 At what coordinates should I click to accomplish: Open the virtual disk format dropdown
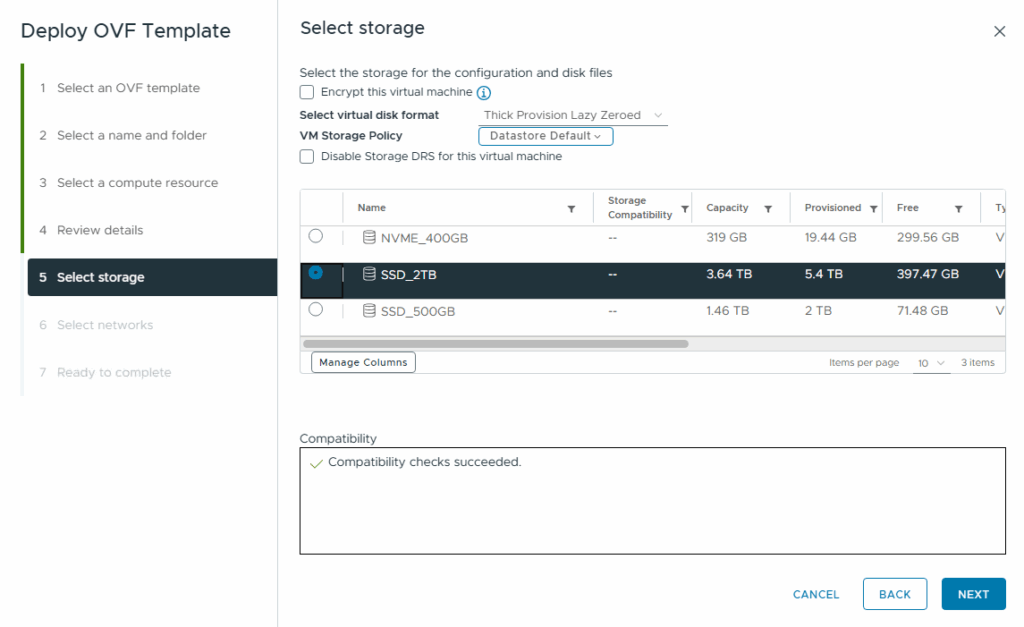tap(572, 116)
